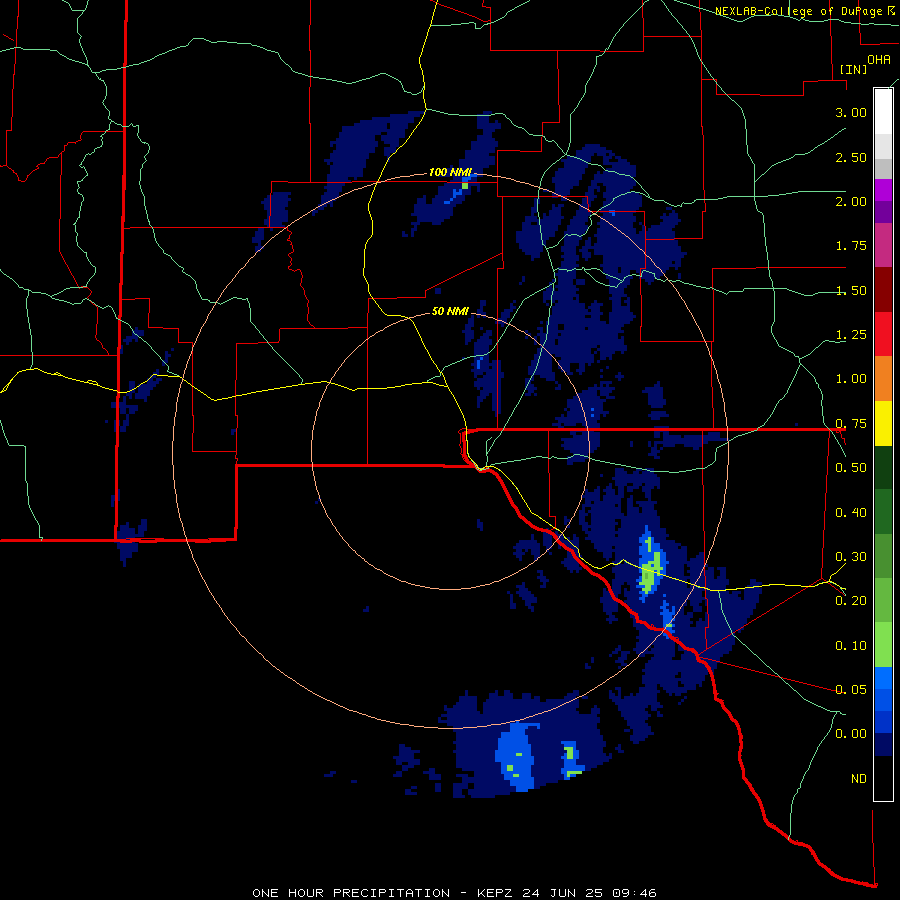
Task: Click the "ONE HOUR PRECIPITATION" title text
Action: point(351,893)
